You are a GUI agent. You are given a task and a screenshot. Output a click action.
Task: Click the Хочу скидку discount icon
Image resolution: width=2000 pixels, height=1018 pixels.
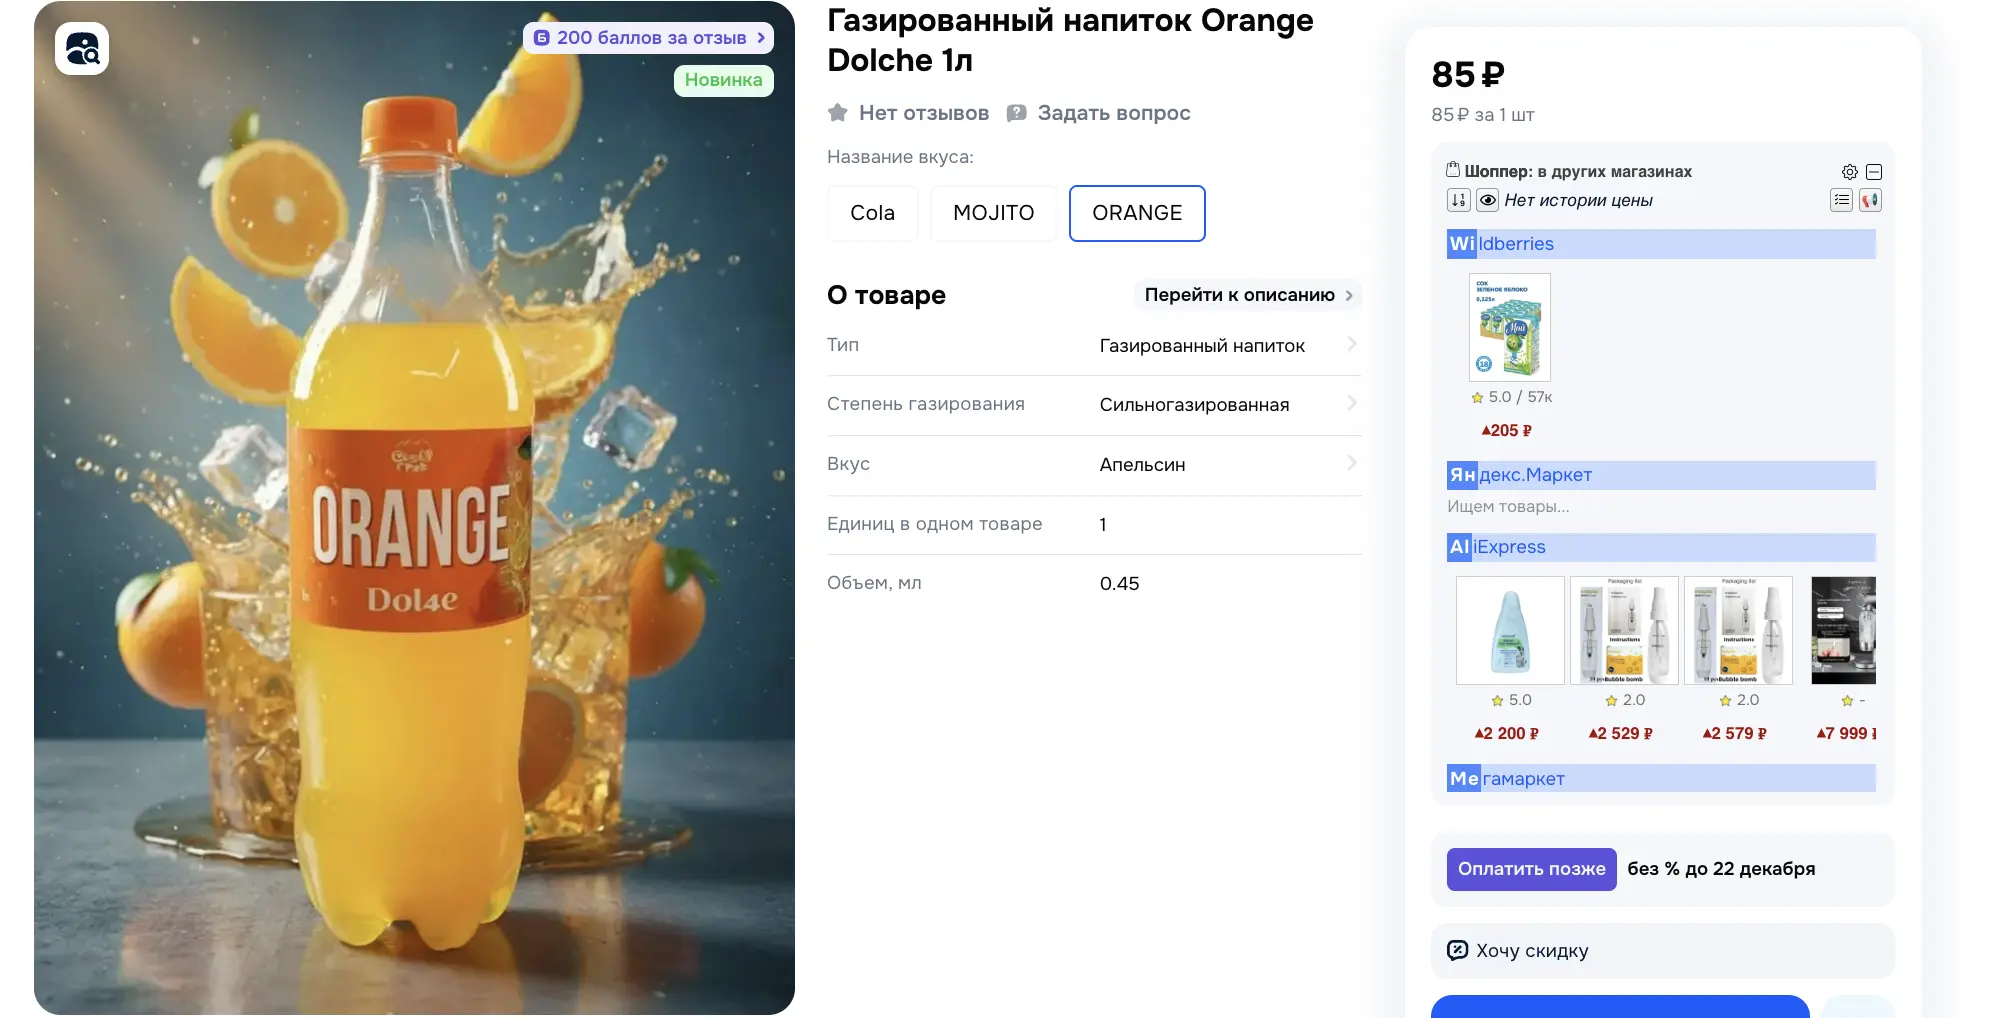pos(1458,950)
